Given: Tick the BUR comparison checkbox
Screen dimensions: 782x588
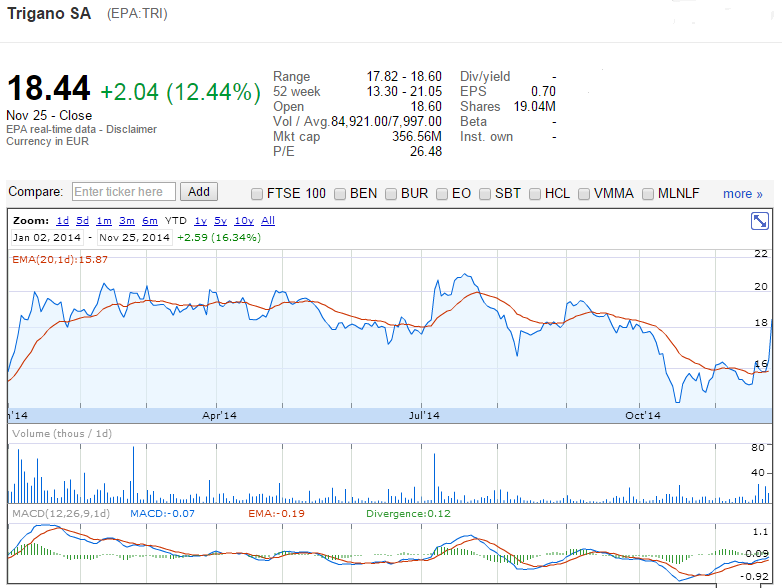Looking at the screenshot, I should [x=391, y=194].
